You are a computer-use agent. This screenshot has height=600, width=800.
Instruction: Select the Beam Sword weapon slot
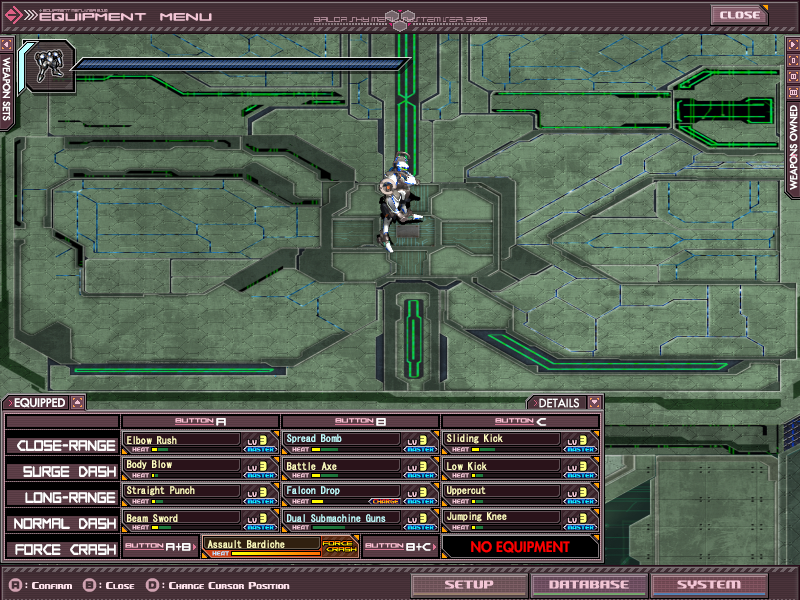[201, 520]
